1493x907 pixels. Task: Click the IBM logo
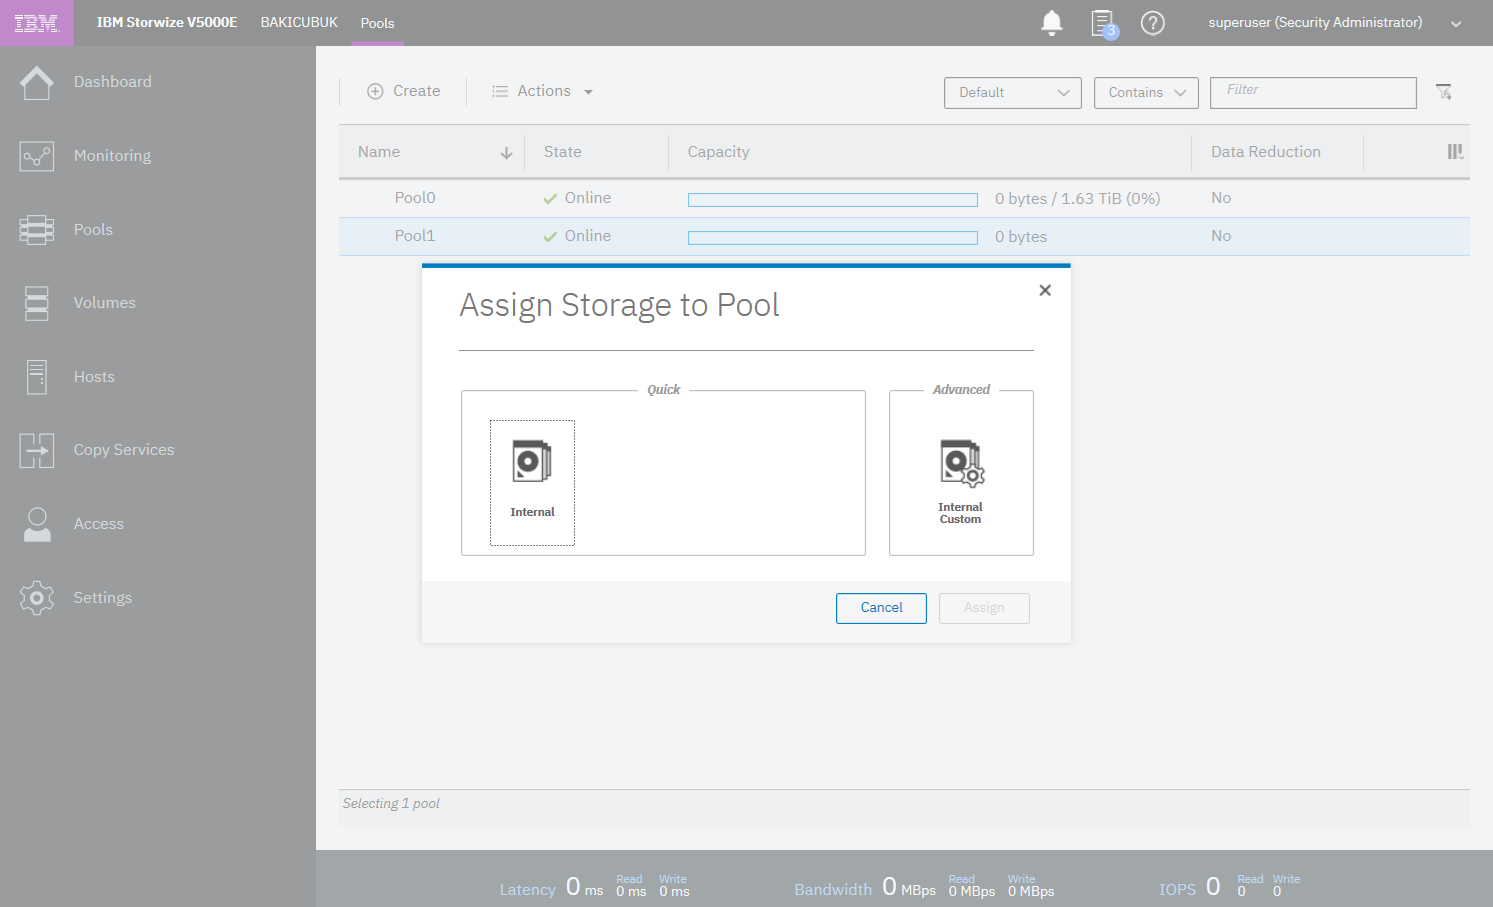pos(37,23)
